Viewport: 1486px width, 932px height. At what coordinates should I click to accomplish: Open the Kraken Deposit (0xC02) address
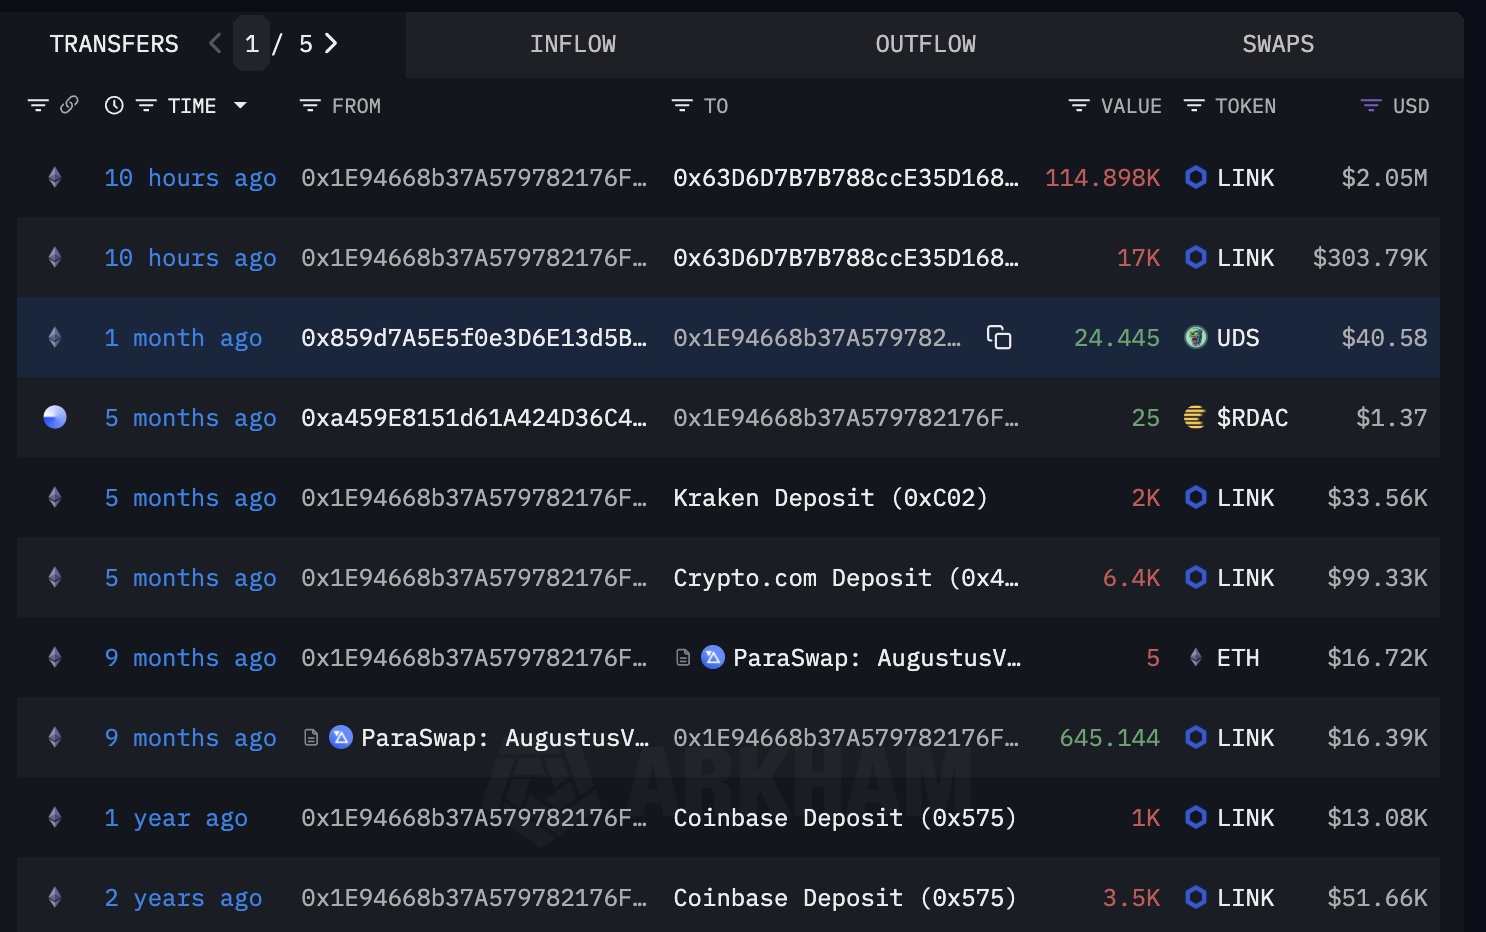830,498
